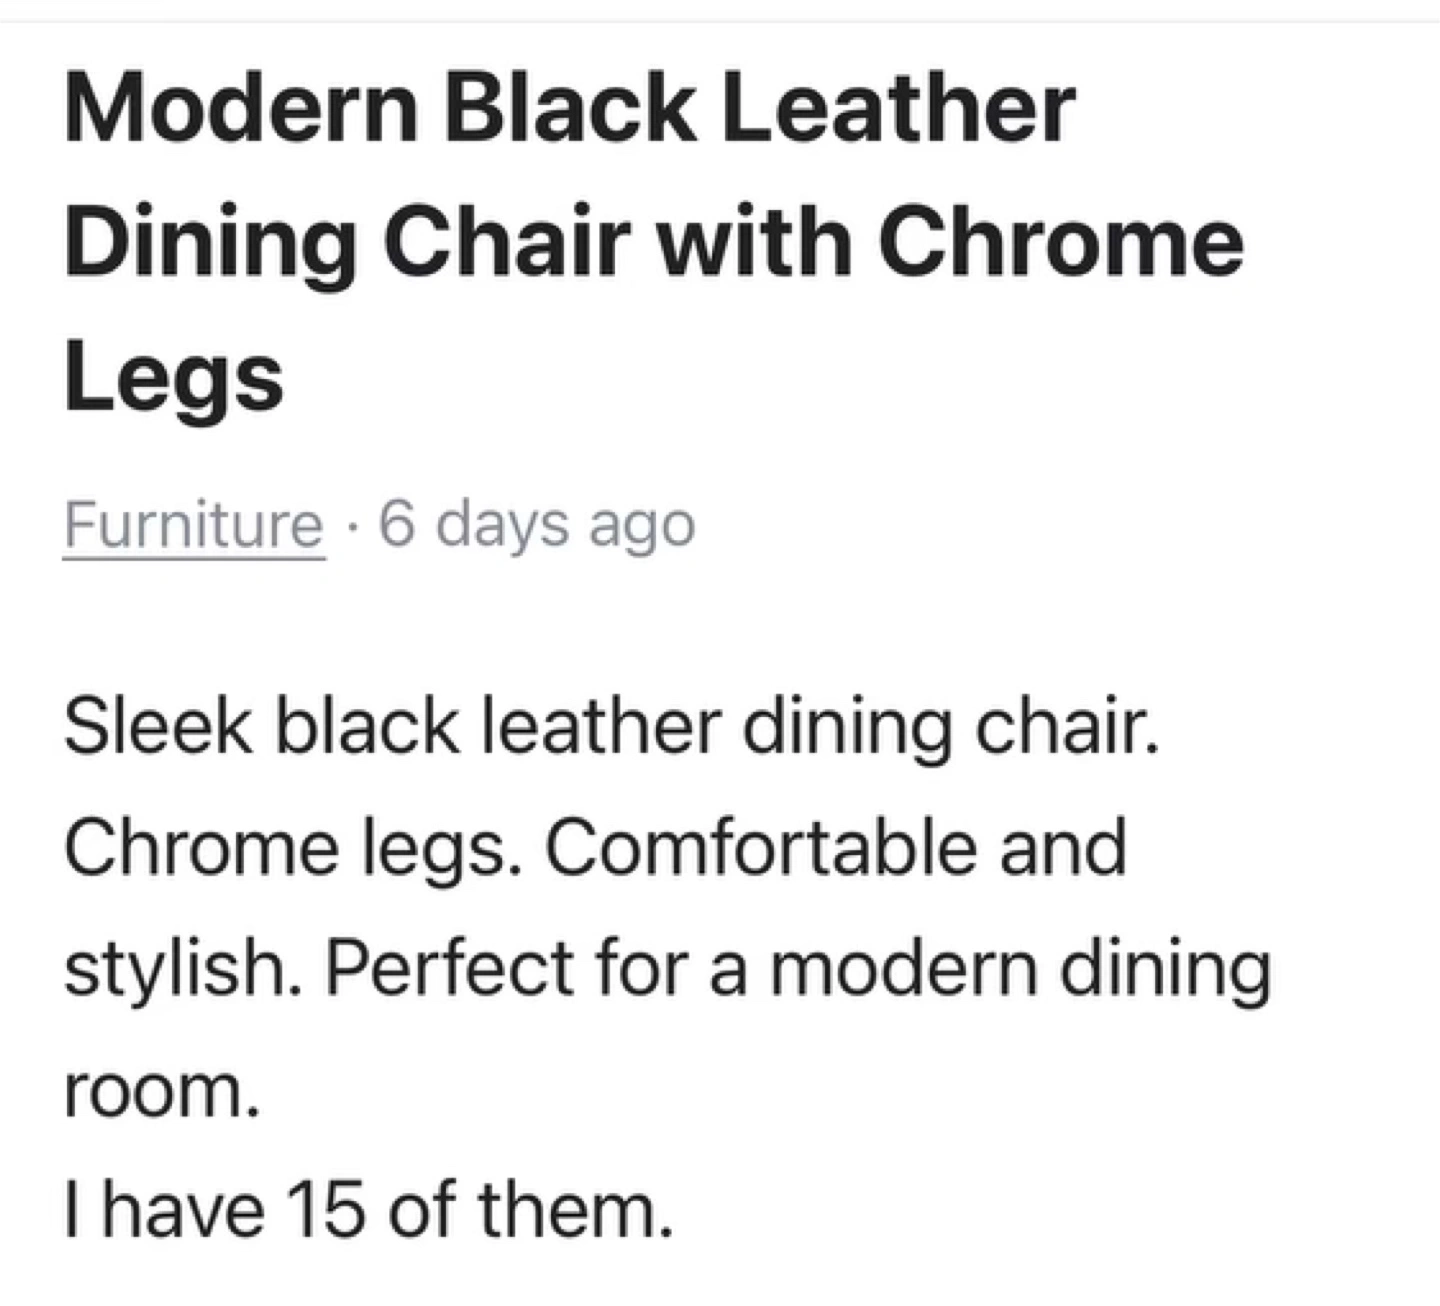Click the 'I have 15 of them.' line

368,1210
